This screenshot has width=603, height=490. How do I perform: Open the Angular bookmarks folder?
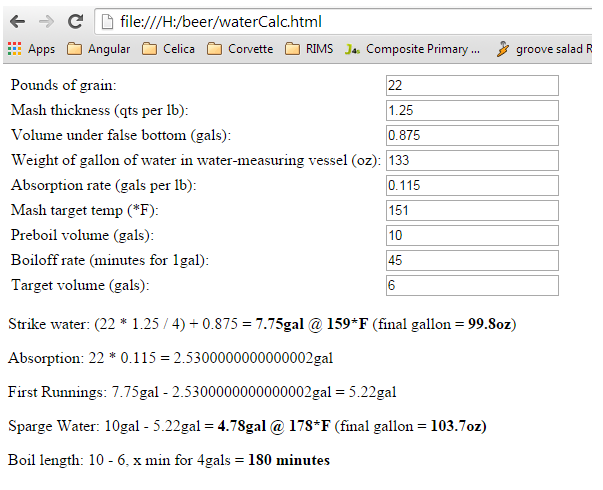pyautogui.click(x=98, y=49)
